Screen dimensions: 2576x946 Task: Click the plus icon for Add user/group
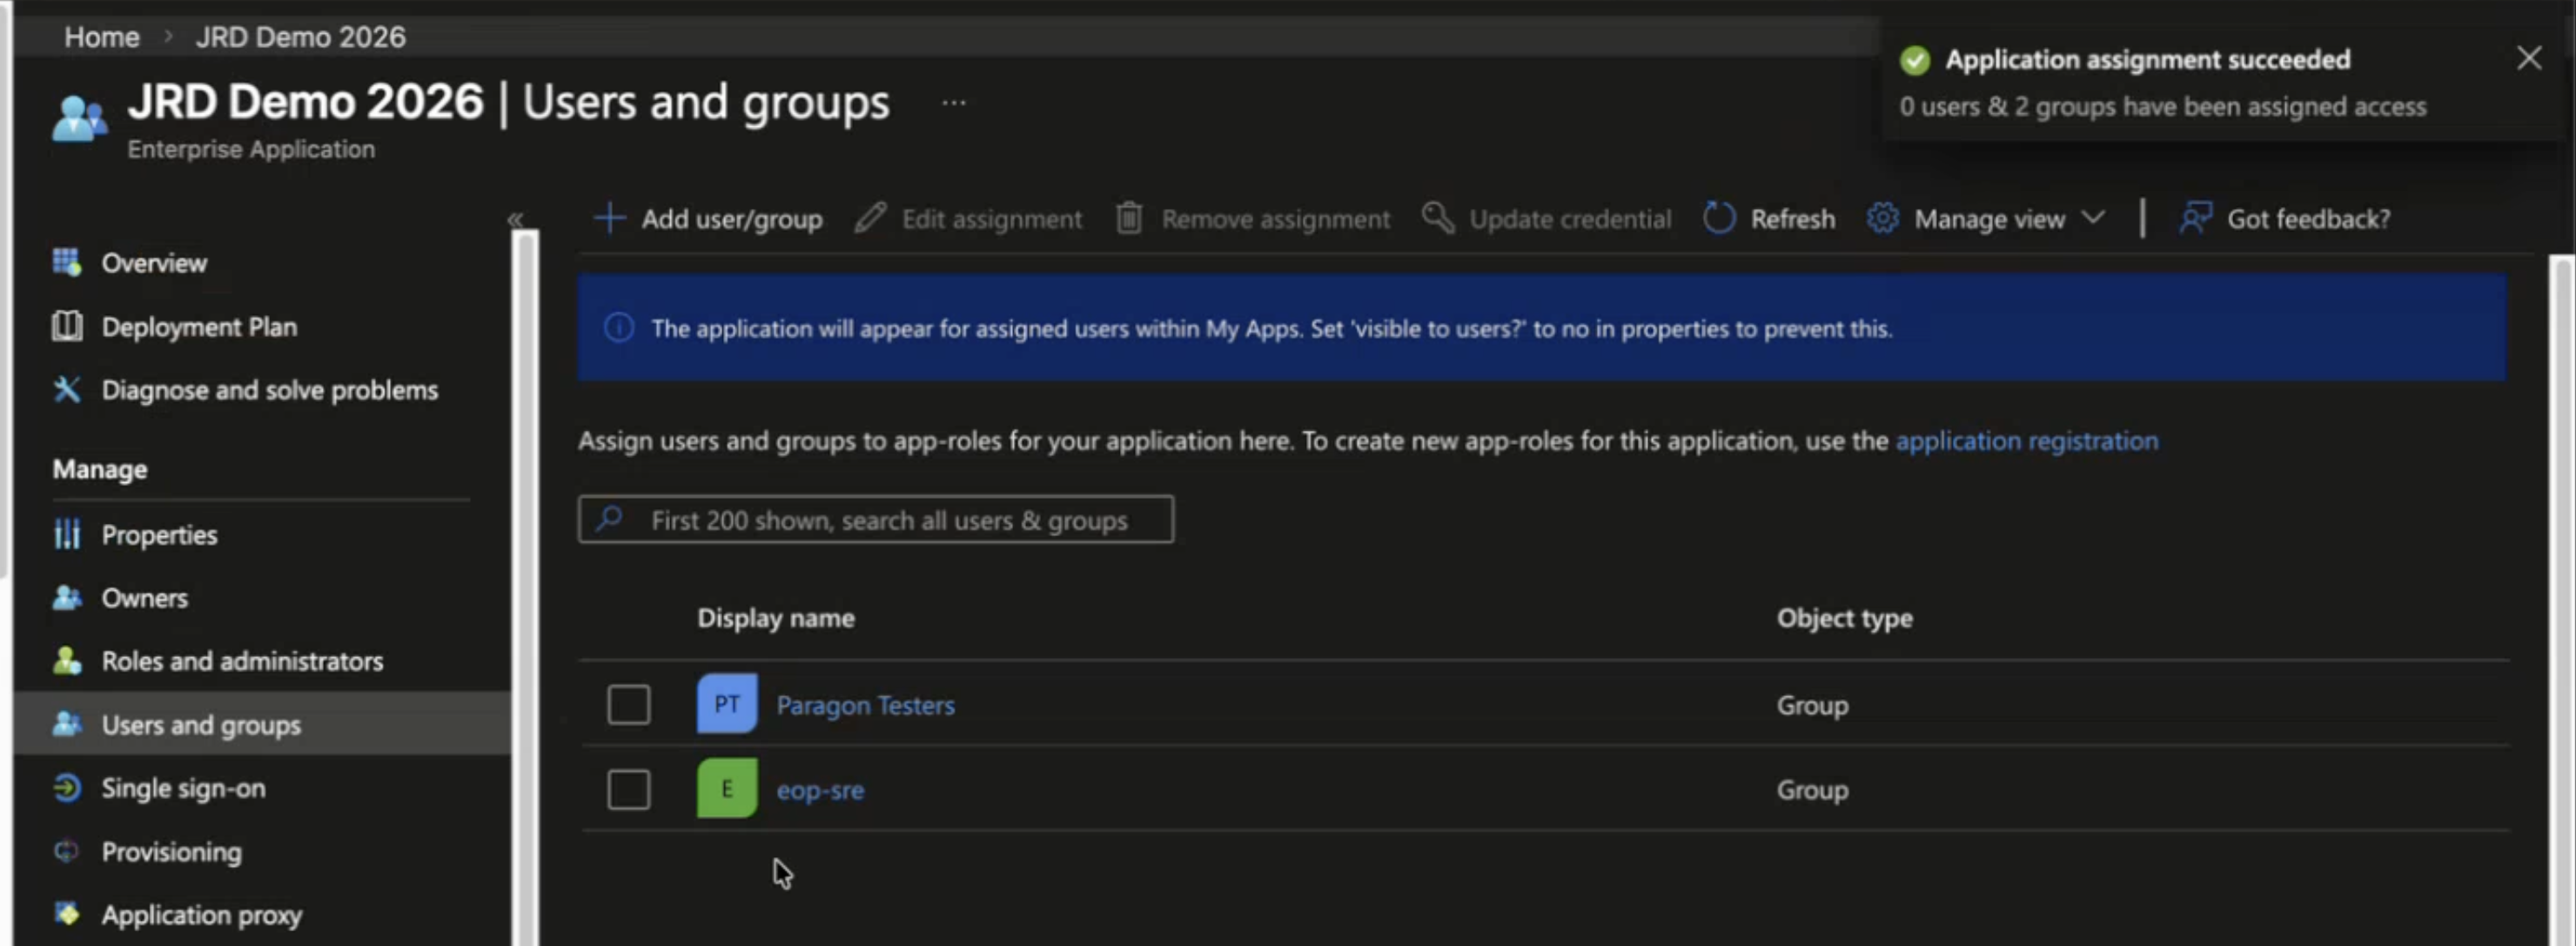tap(609, 218)
